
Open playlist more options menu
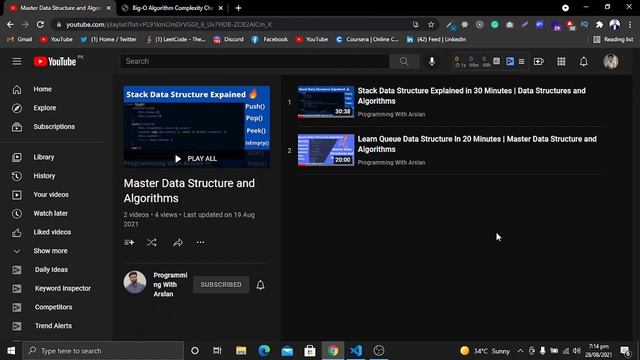pyautogui.click(x=200, y=242)
